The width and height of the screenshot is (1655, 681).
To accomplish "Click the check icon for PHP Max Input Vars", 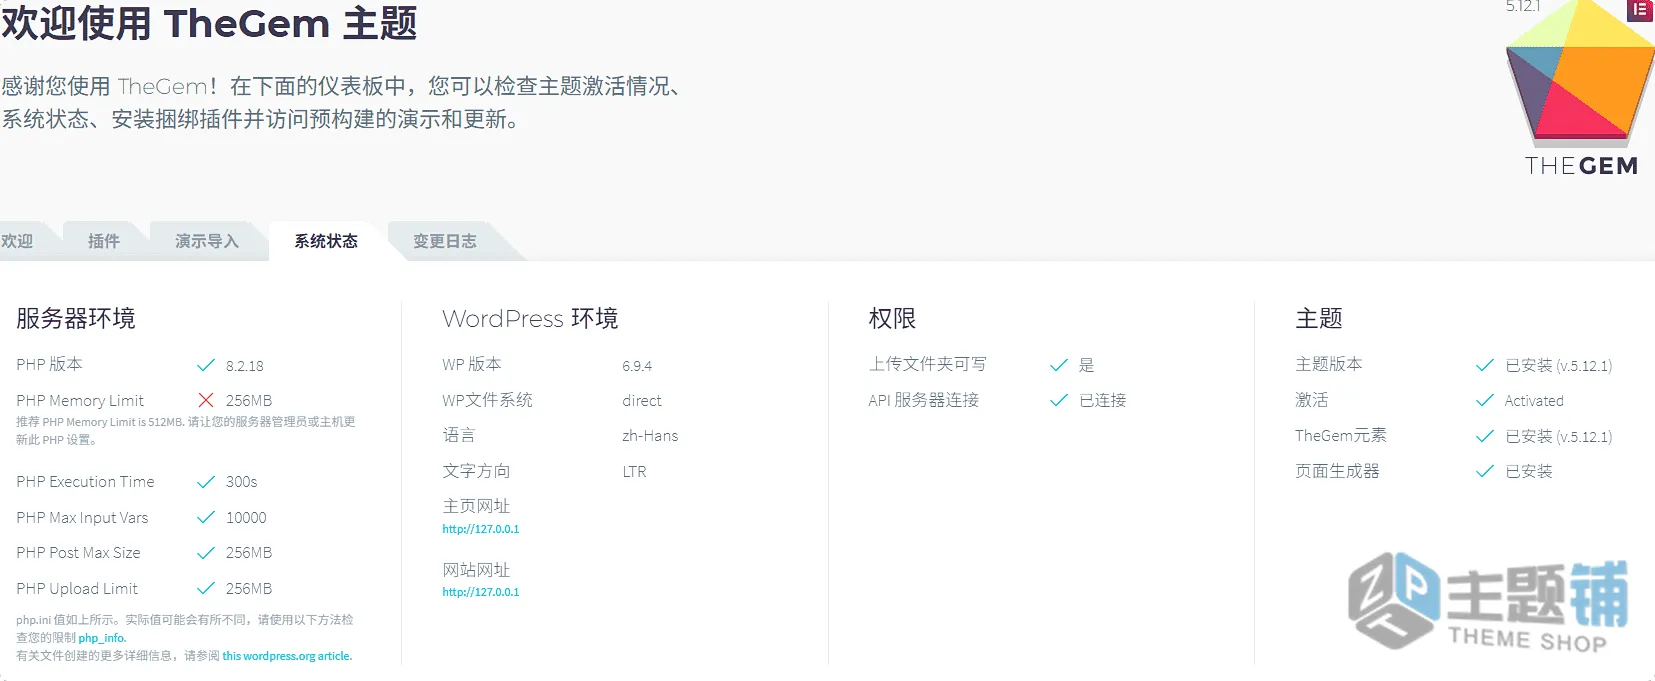I will (206, 517).
